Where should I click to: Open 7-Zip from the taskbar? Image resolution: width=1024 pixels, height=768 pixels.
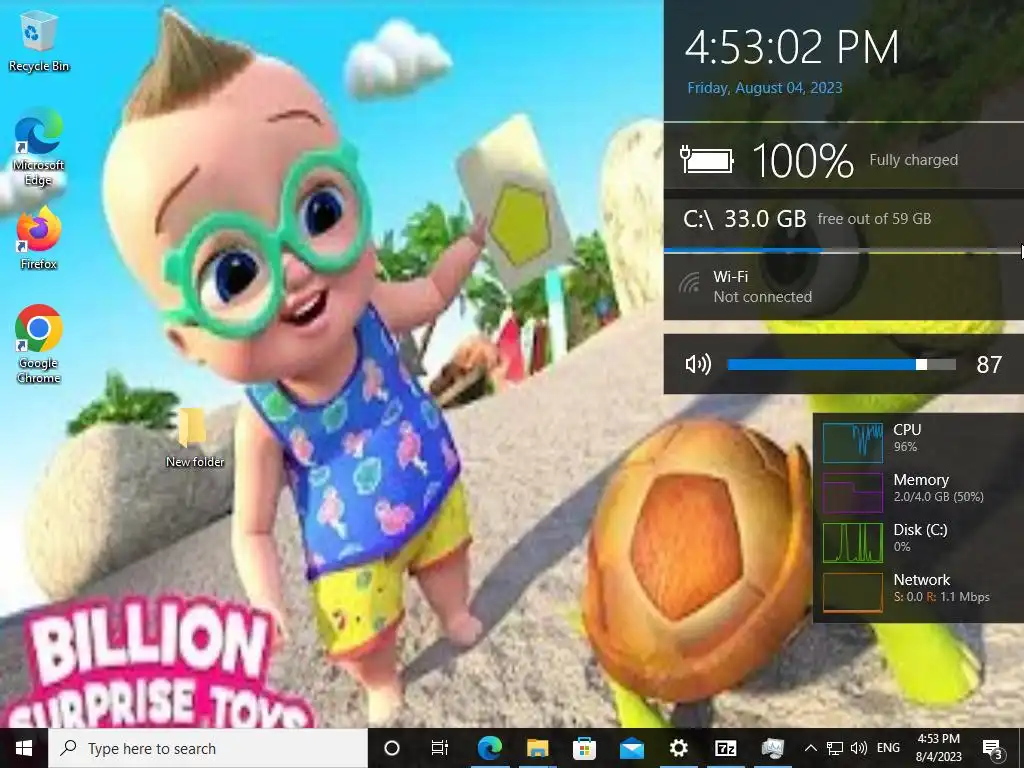point(726,748)
